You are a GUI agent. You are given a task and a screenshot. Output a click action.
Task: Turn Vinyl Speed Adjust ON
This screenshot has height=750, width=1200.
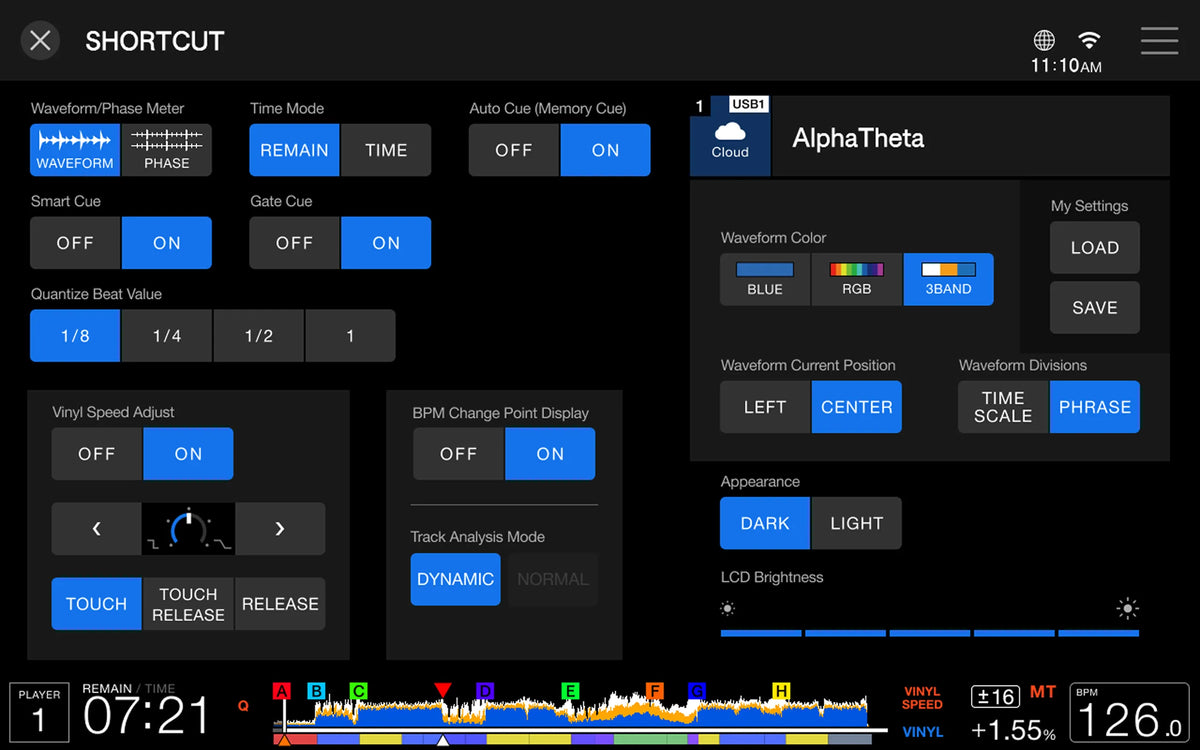tap(188, 454)
